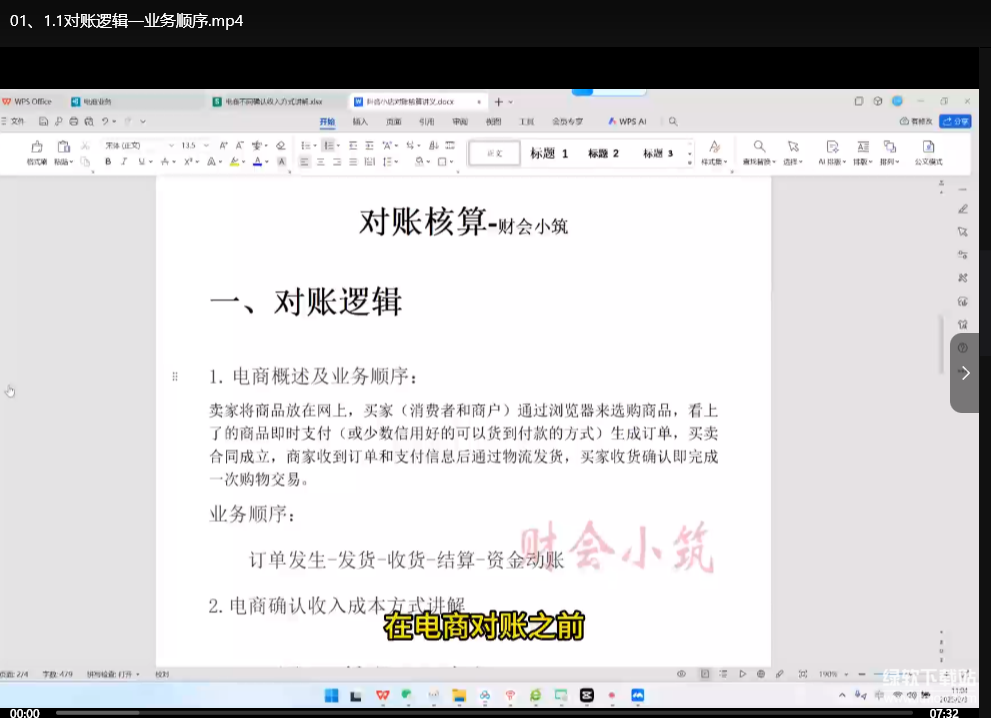Click the Bold formatting icon

coord(107,161)
